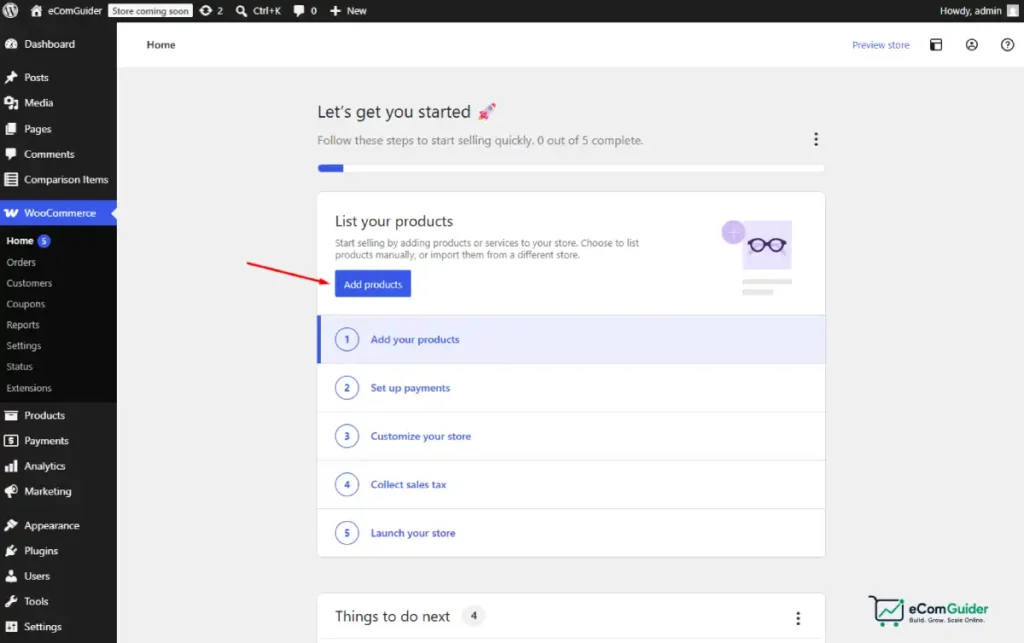Open WooCommerce Extensions submenu item
The width and height of the screenshot is (1024, 643).
click(29, 388)
